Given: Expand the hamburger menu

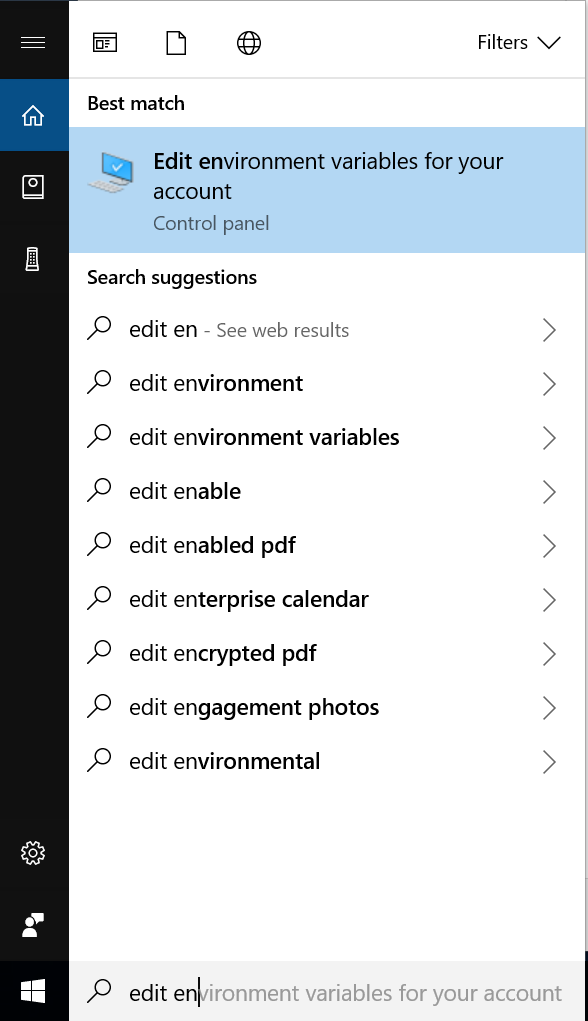Looking at the screenshot, I should pos(34,42).
